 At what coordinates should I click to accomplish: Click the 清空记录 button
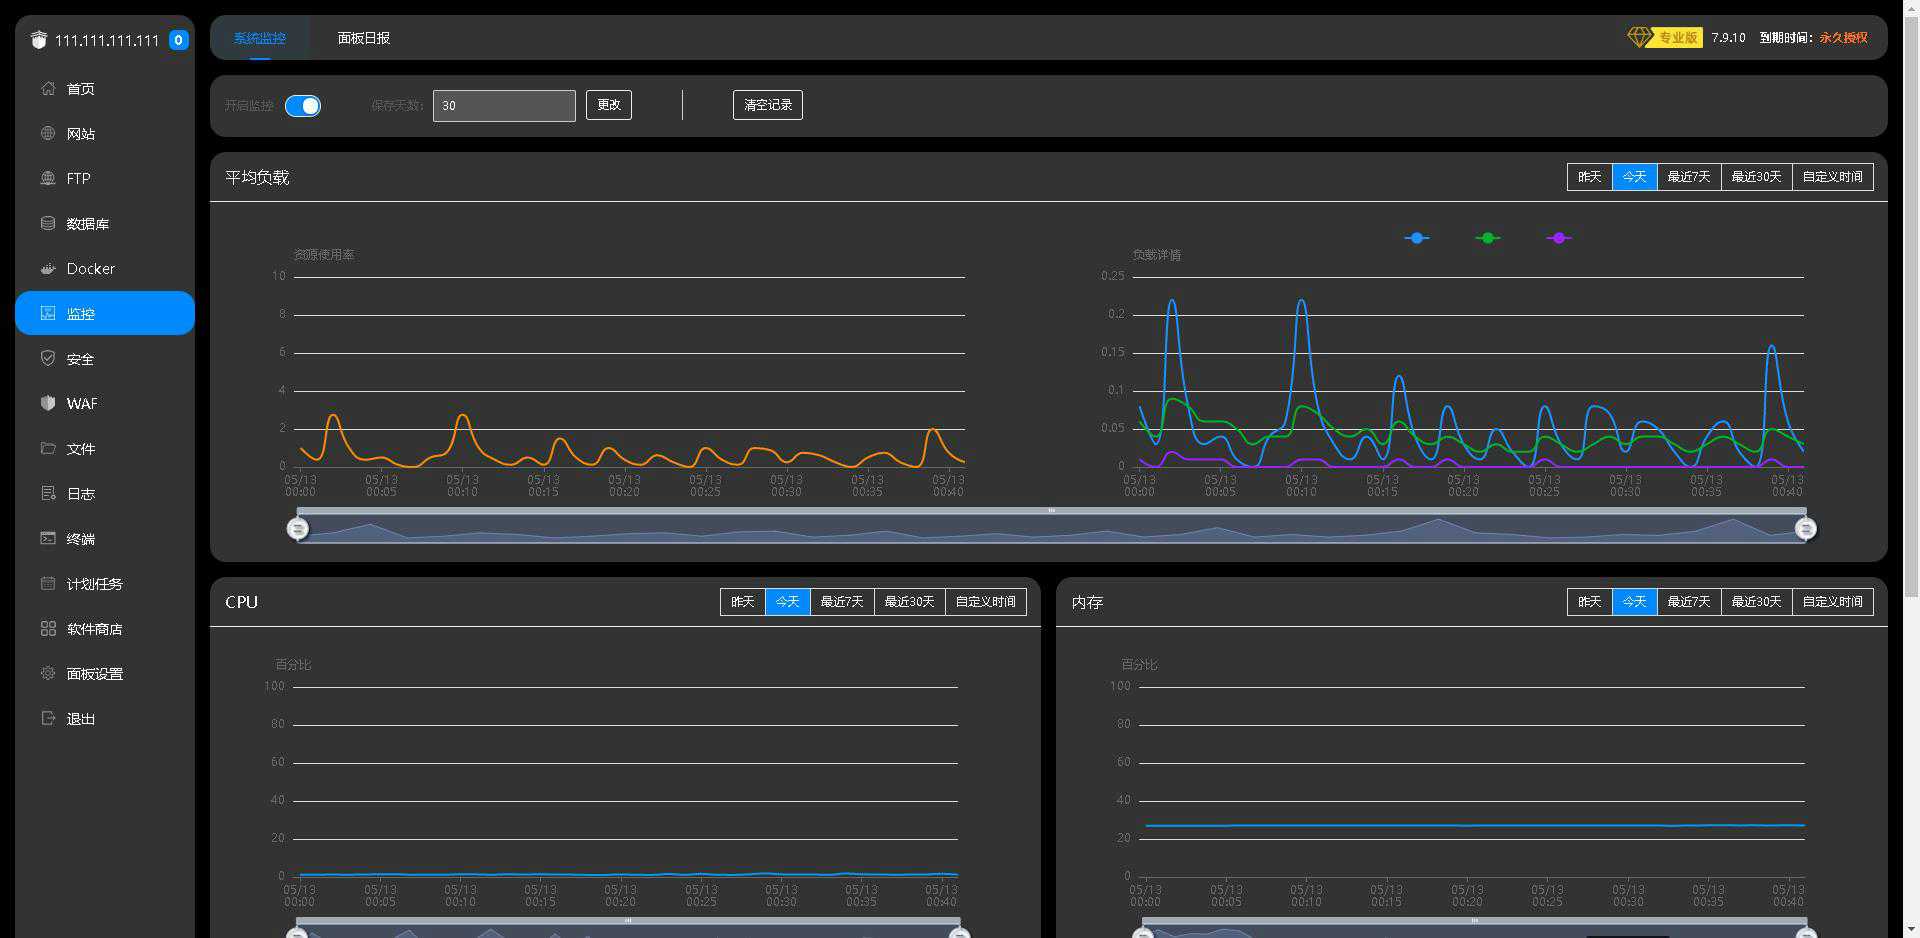point(768,105)
